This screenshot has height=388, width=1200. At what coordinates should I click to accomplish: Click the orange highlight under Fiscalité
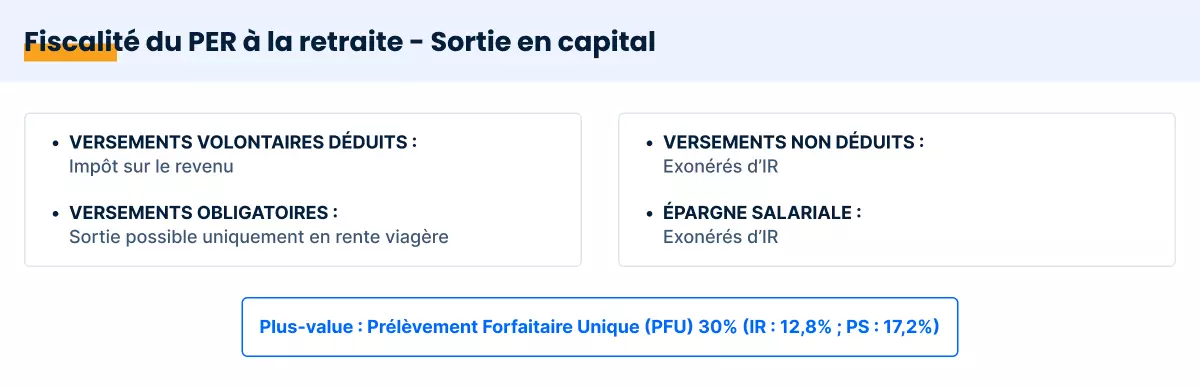point(70,55)
